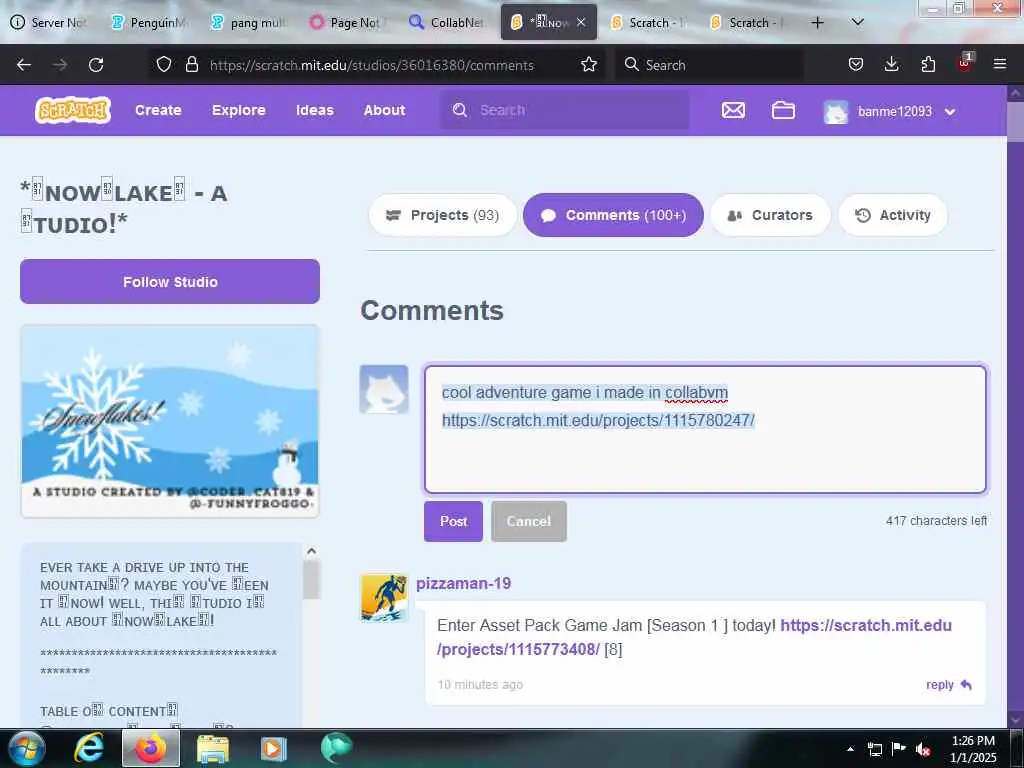Screen dimensions: 1024x768
Task: Open the About menu item
Action: tap(384, 110)
